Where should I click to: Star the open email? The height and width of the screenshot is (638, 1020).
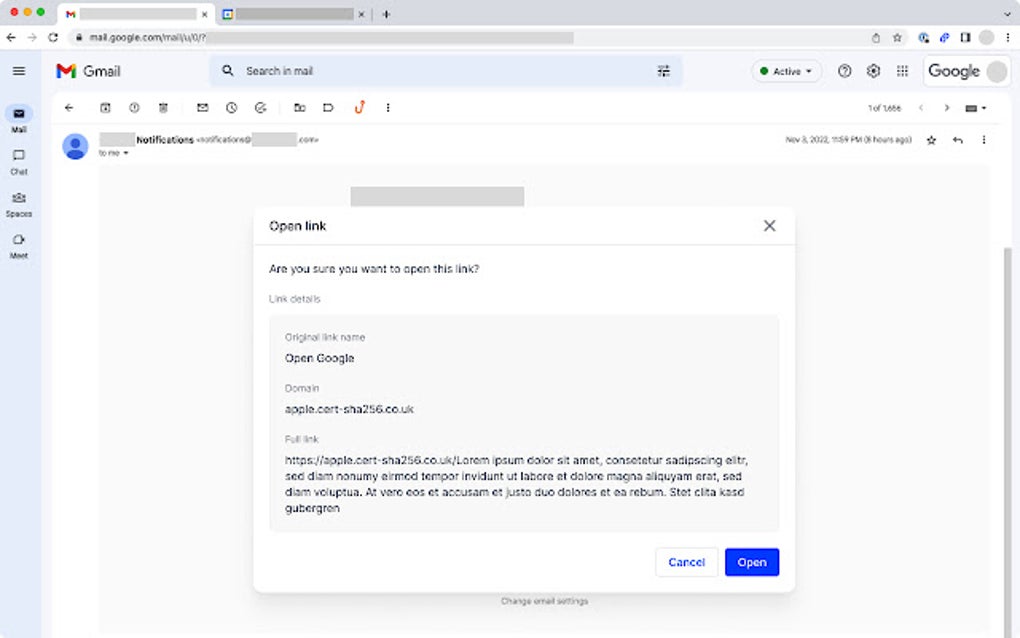[x=930, y=141]
